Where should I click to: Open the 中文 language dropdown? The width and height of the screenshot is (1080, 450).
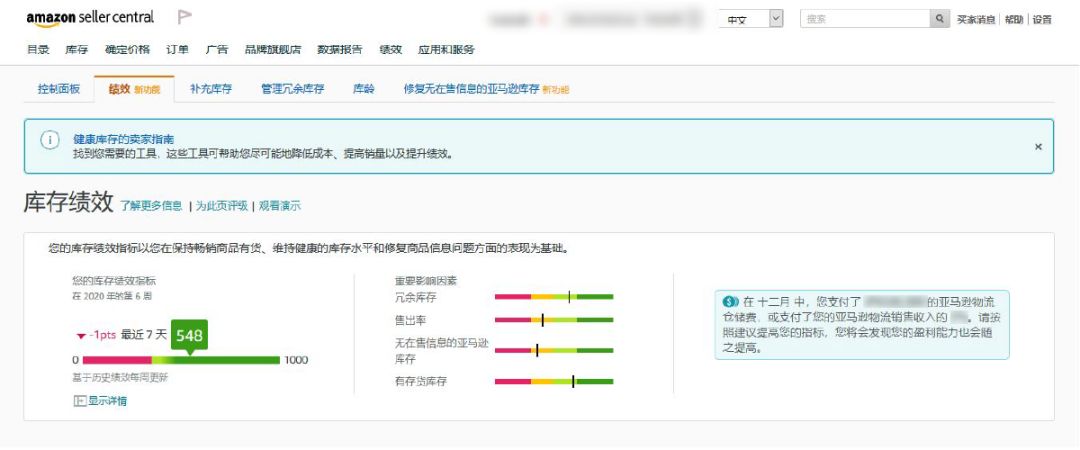click(751, 19)
